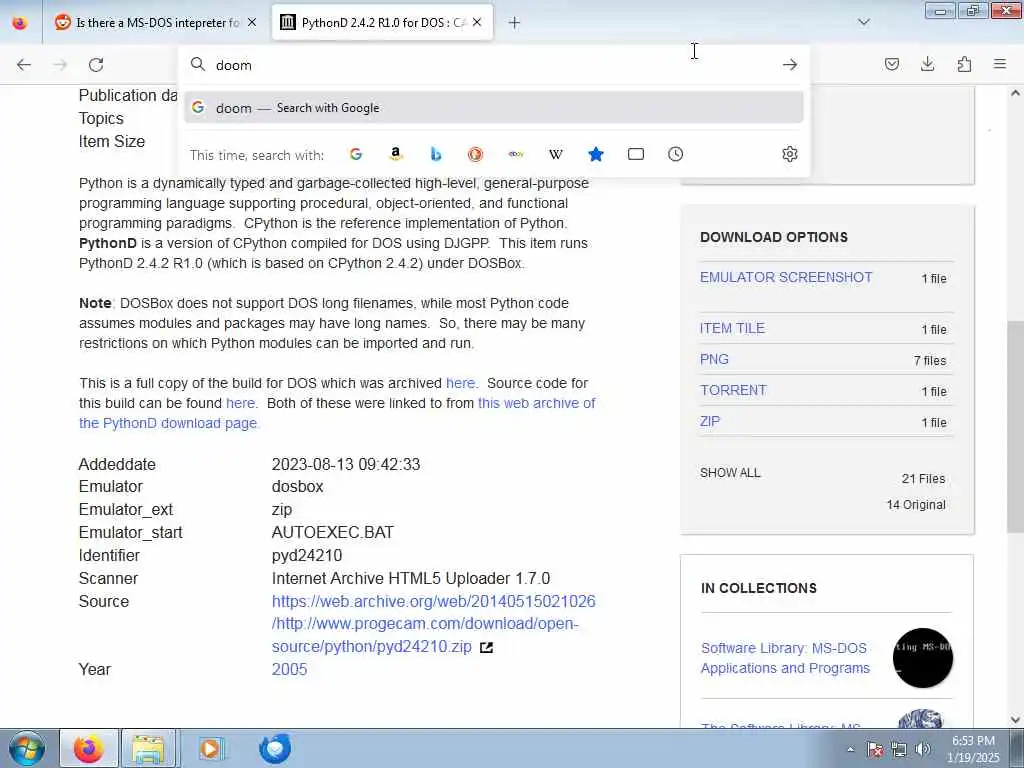The height and width of the screenshot is (768, 1024).
Task: Click scrollbar up arrow
Action: 1015,93
